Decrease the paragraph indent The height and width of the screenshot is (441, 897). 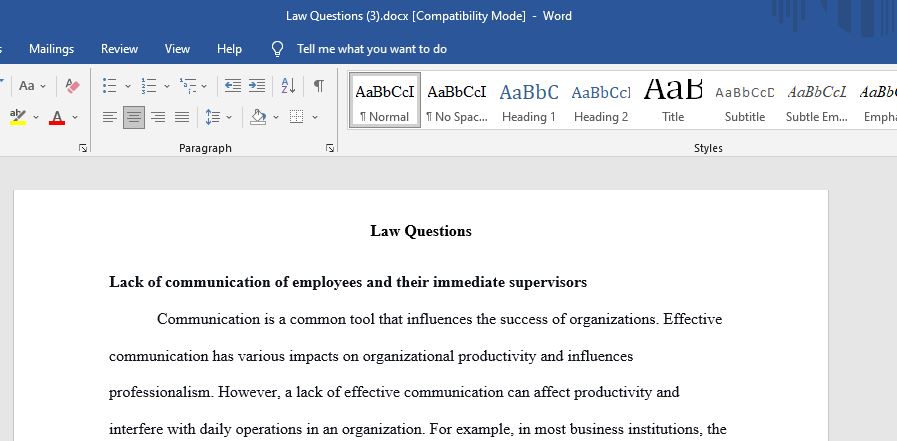click(233, 86)
